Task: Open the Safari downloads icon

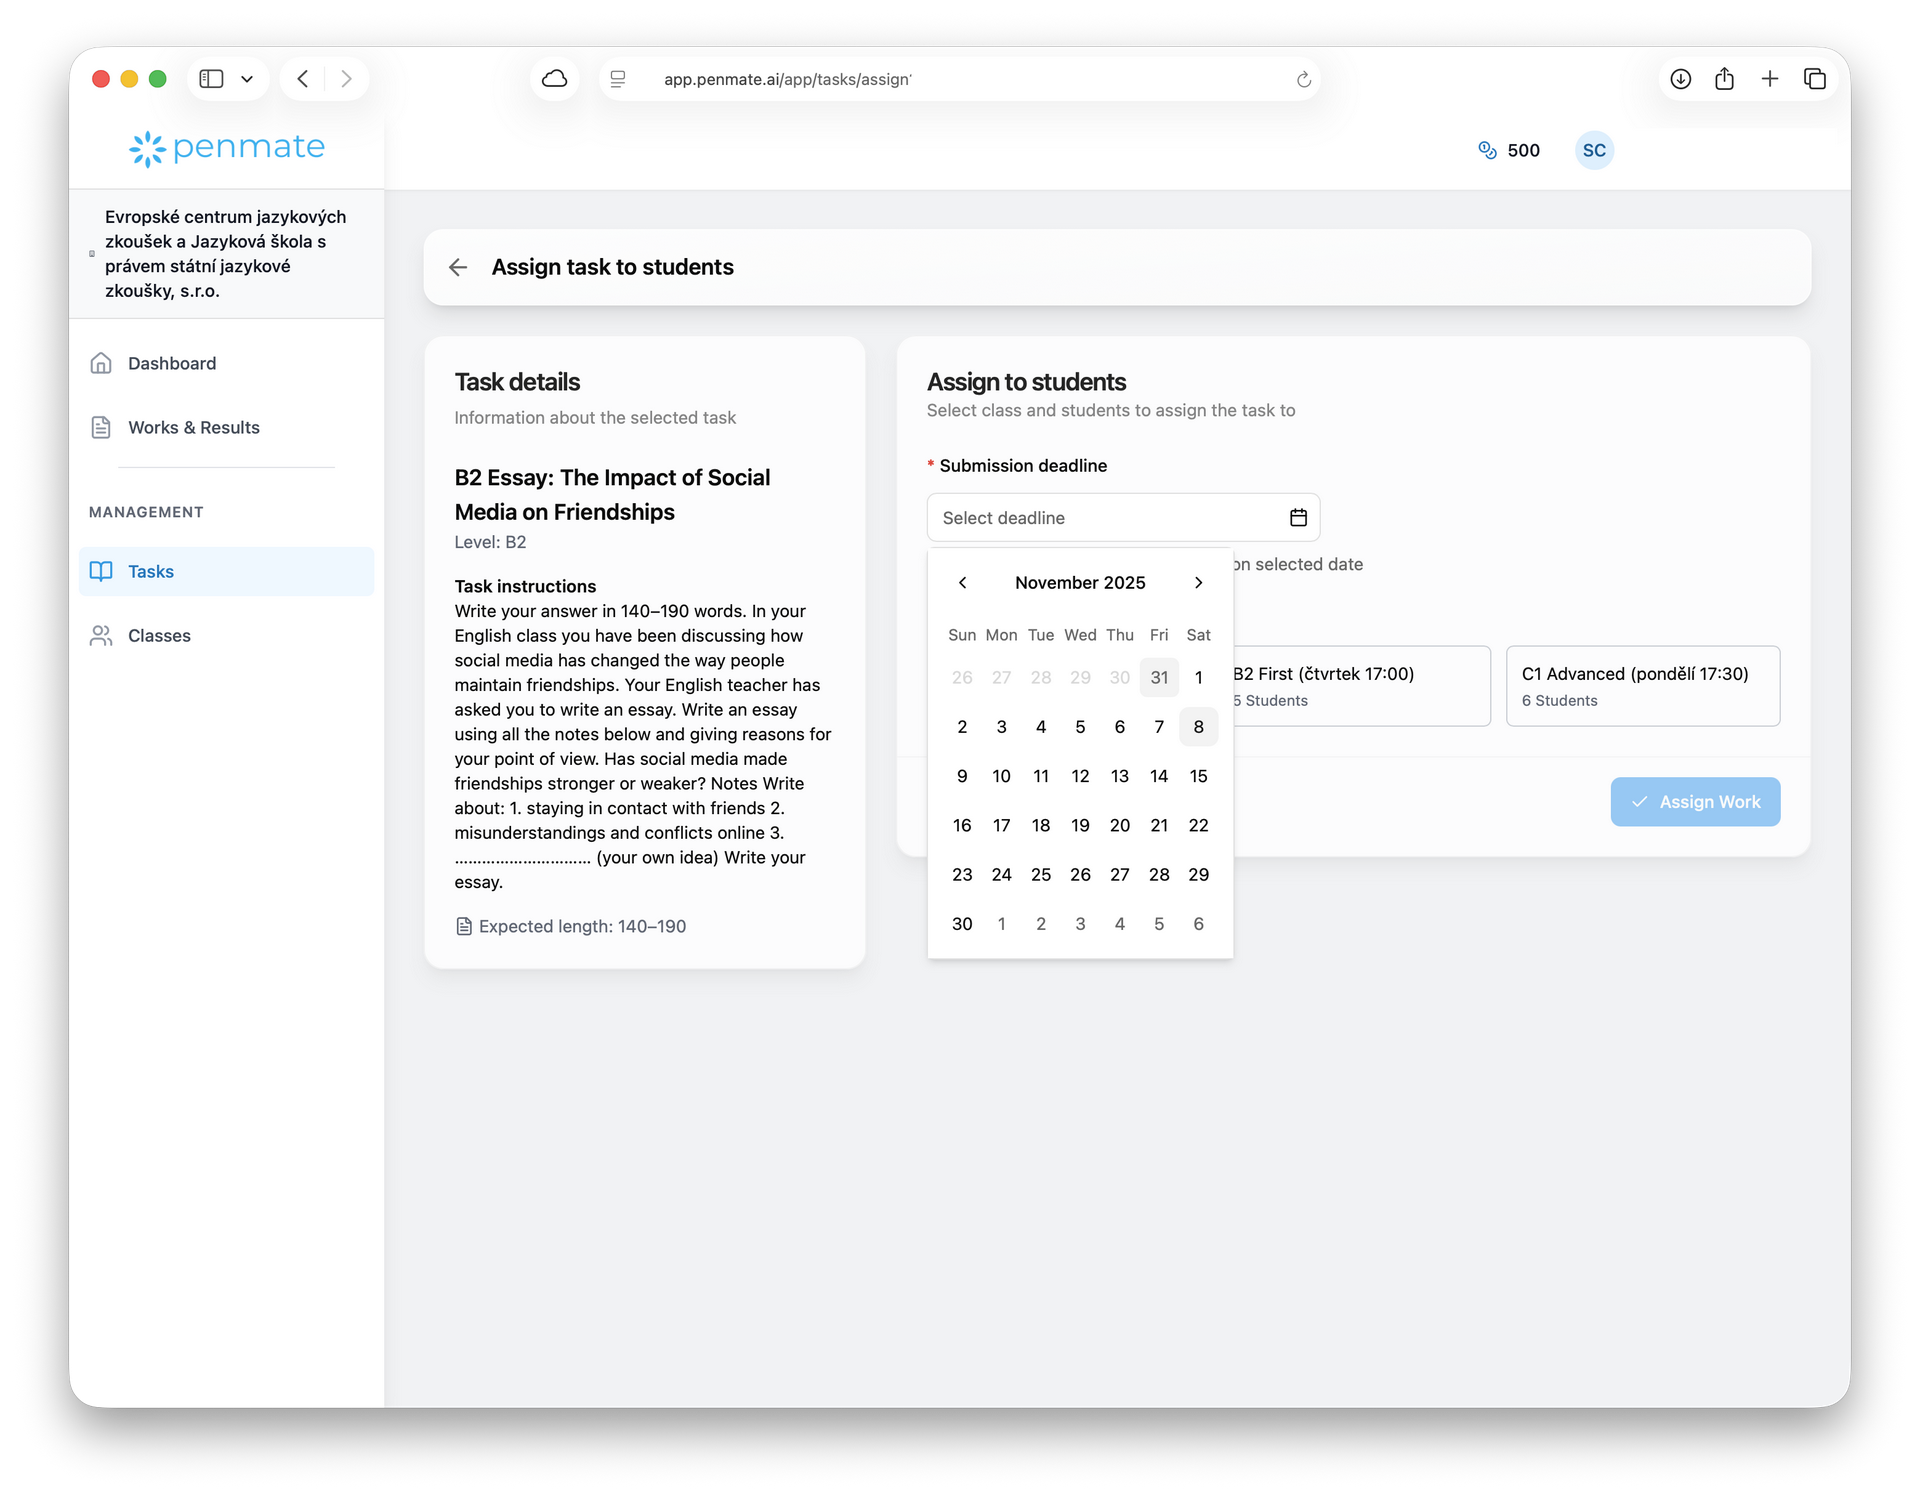Action: (x=1680, y=79)
